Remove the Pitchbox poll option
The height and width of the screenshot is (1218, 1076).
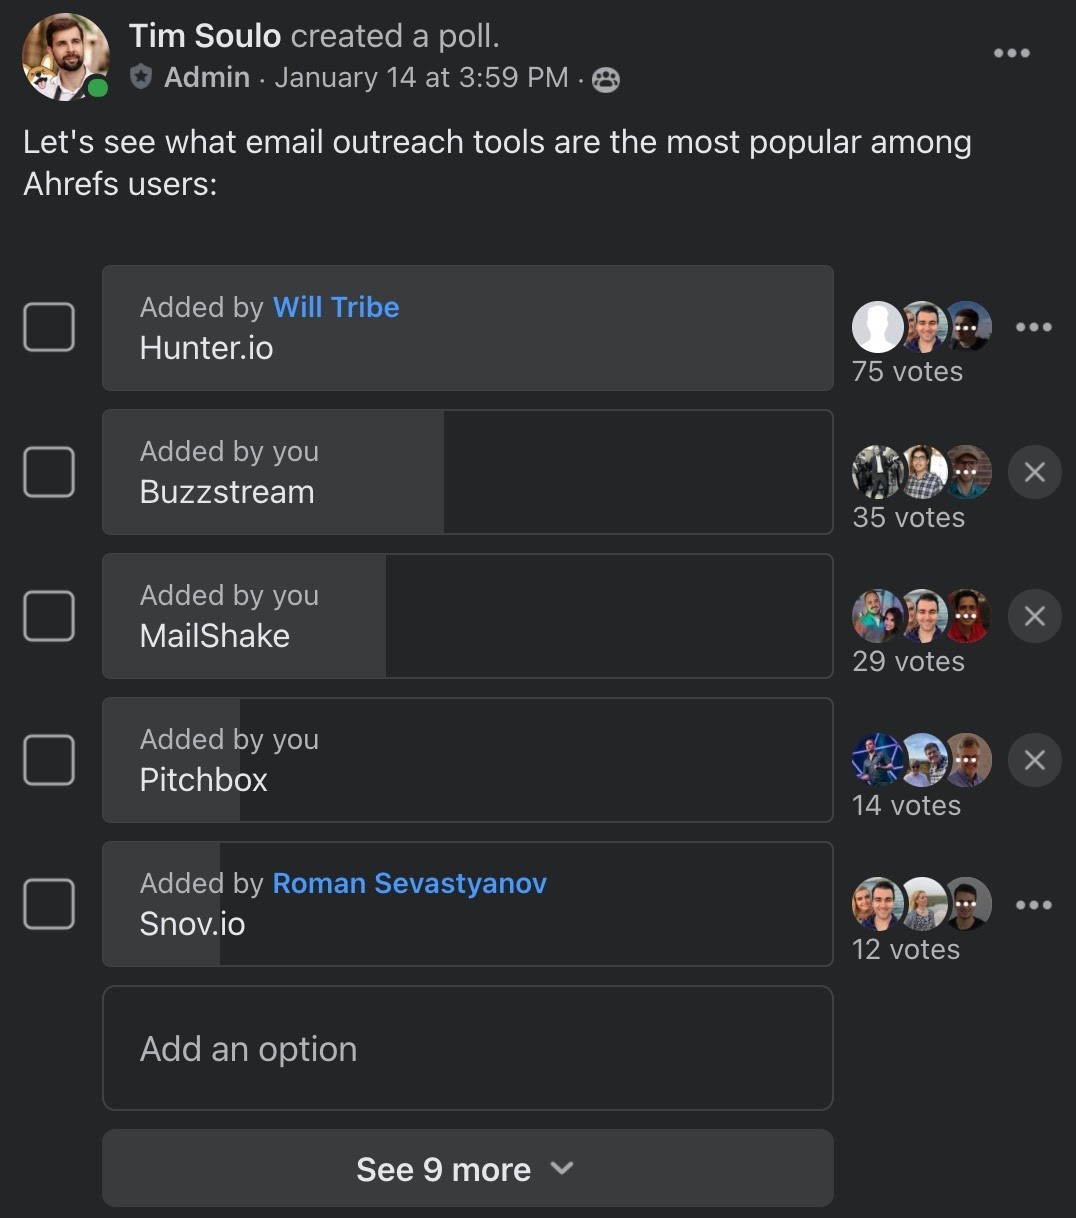tap(1034, 760)
